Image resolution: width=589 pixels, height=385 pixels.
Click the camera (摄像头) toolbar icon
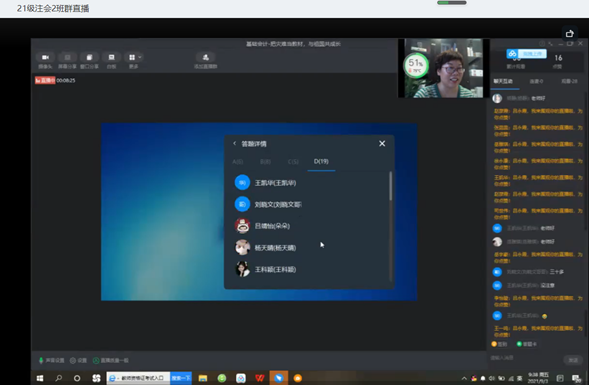coord(45,57)
